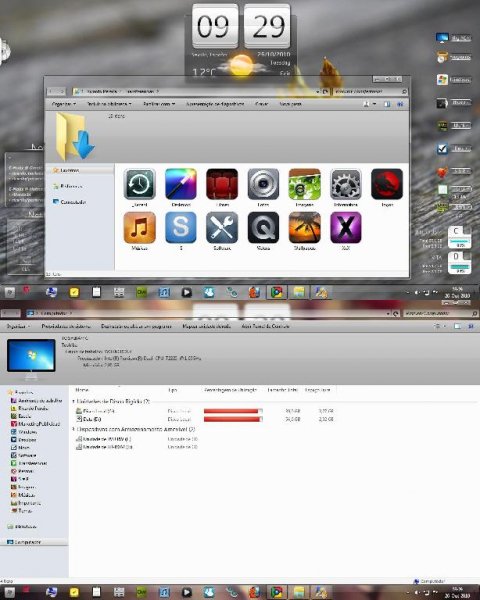Viewport: 480px width, 600px height.
Task: Select Computador in the folder window sidebar
Action: point(69,202)
